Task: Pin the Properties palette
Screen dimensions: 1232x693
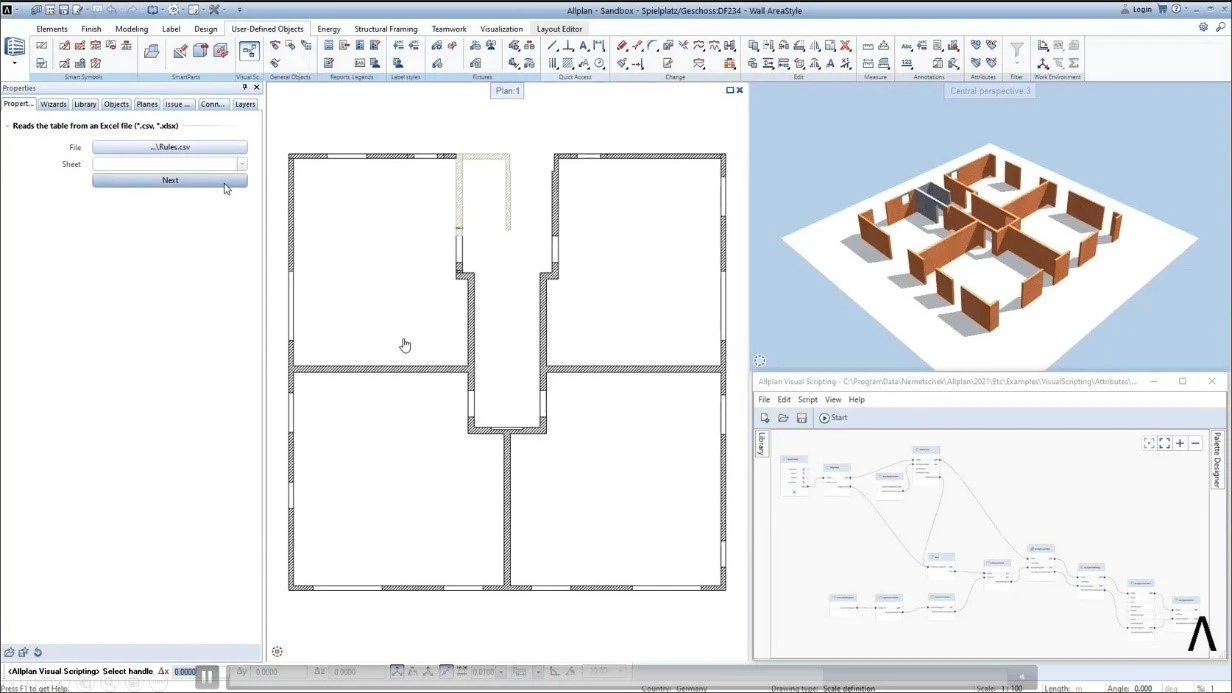Action: pos(245,88)
